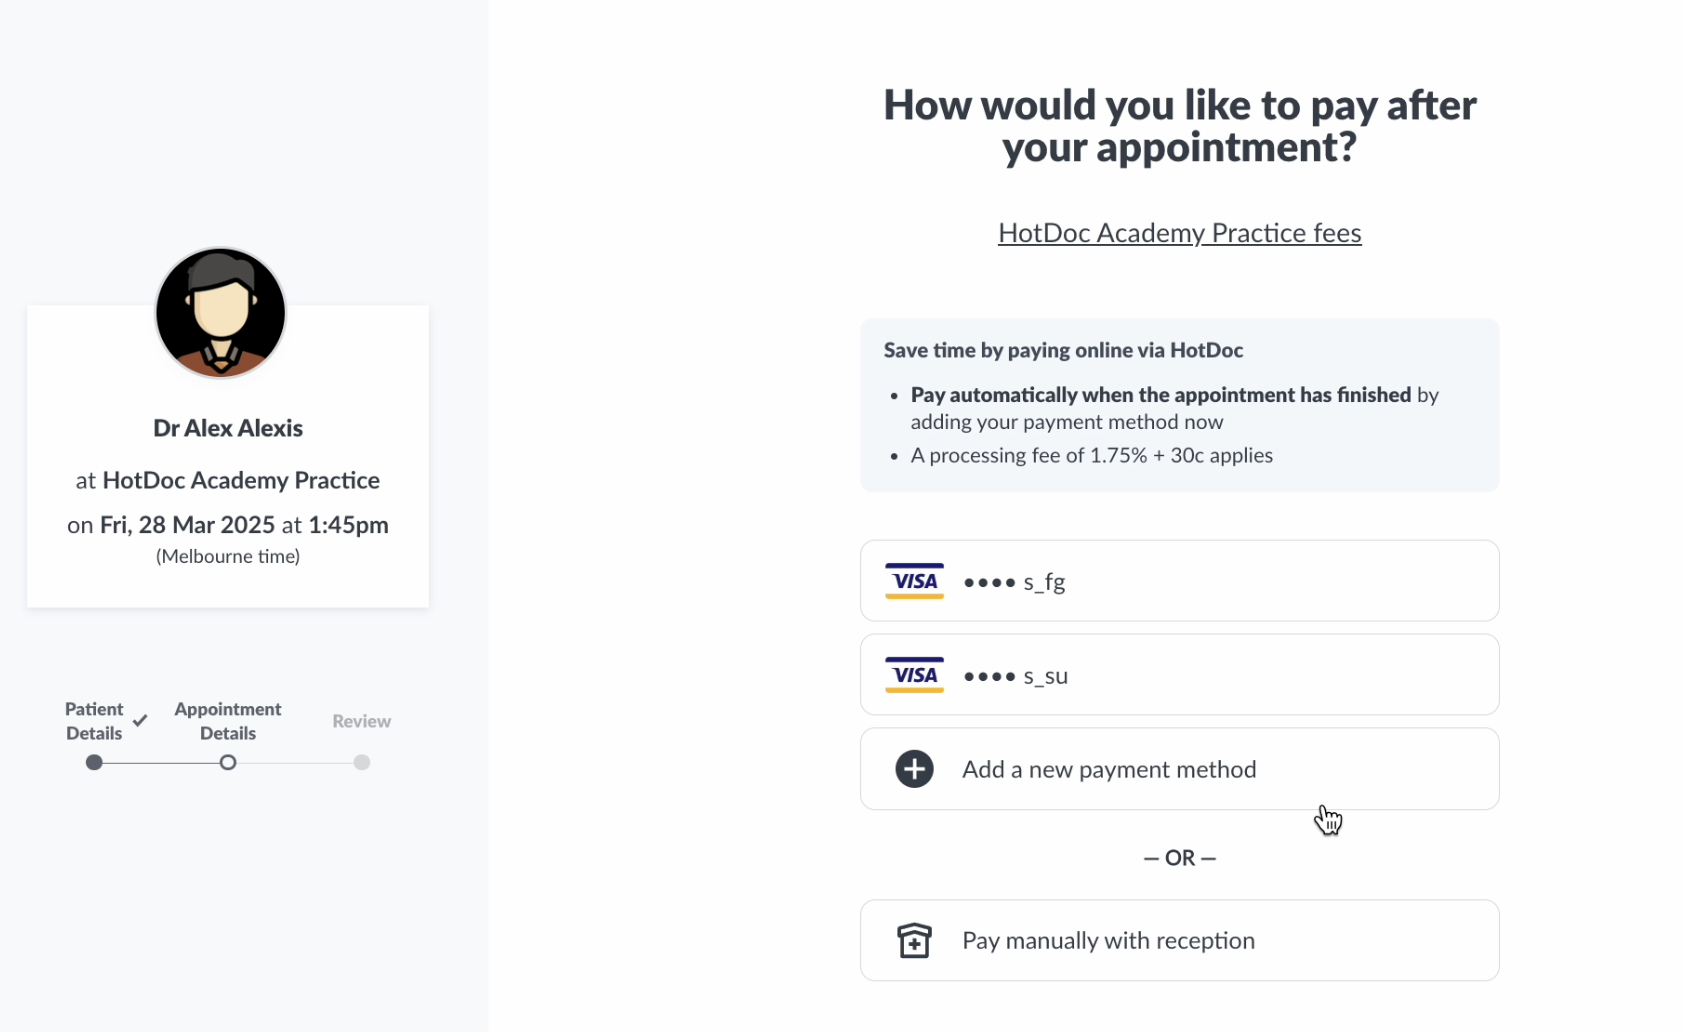Click the Review step label

coord(362,721)
